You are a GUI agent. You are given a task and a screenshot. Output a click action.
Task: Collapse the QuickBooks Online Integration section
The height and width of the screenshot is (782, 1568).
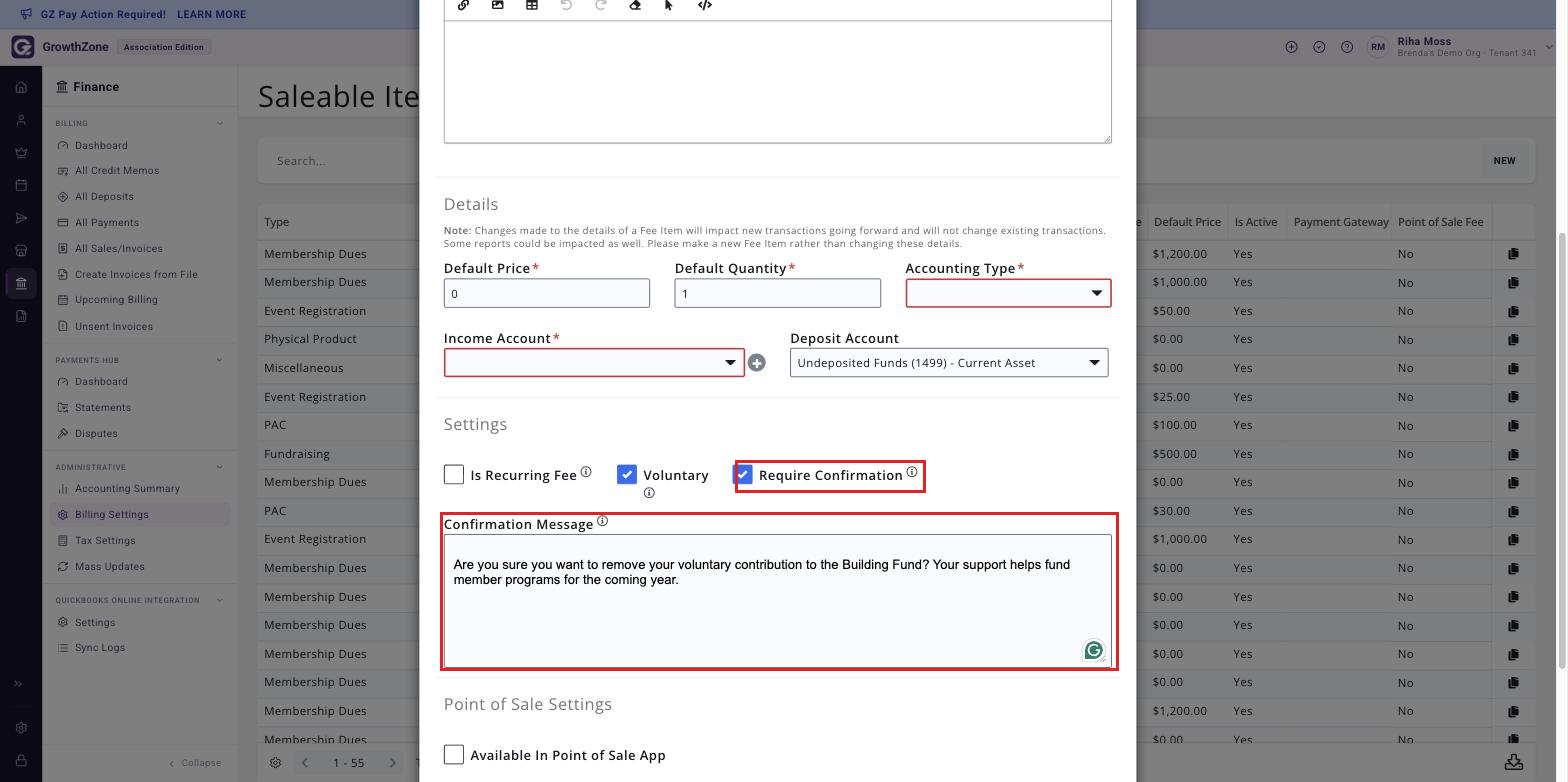click(220, 600)
